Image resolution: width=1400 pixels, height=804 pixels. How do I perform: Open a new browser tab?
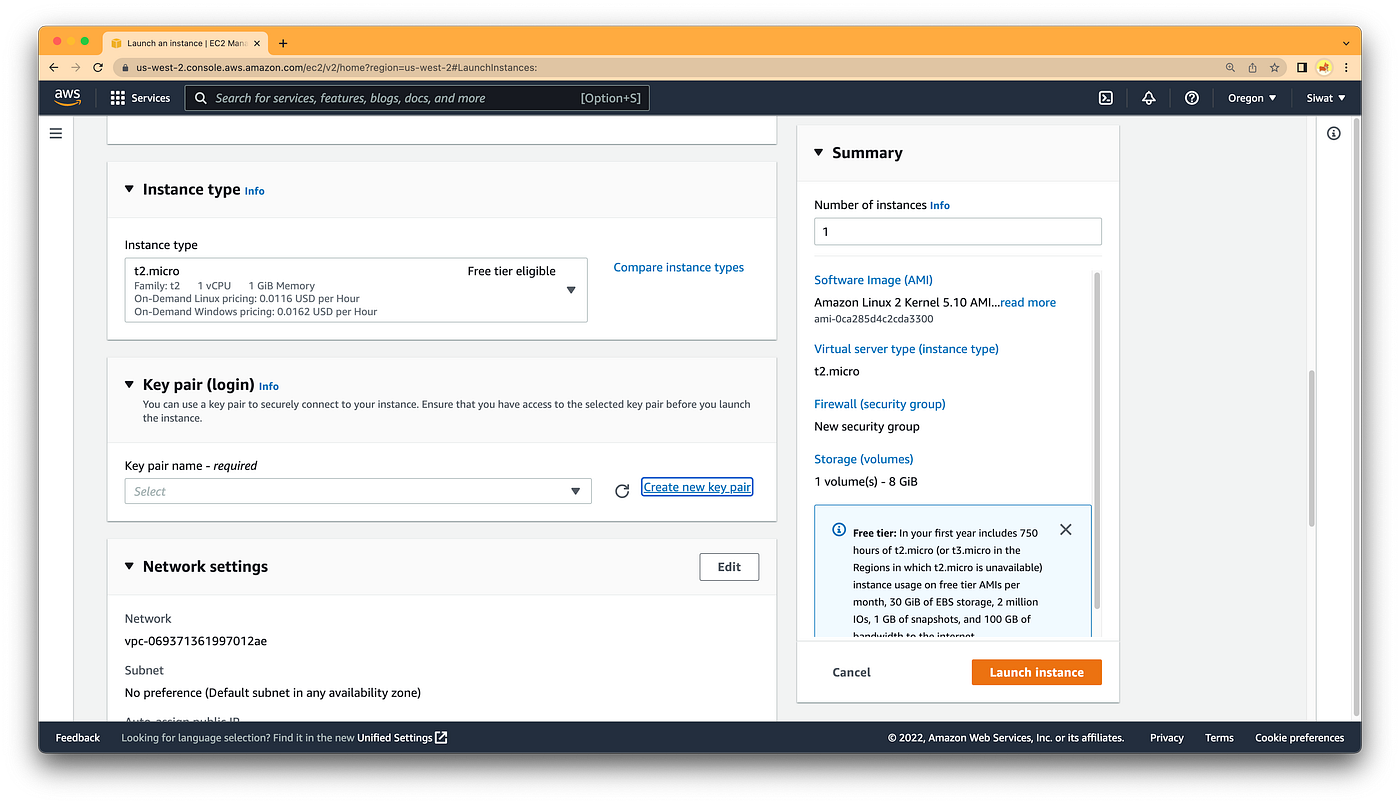(283, 43)
